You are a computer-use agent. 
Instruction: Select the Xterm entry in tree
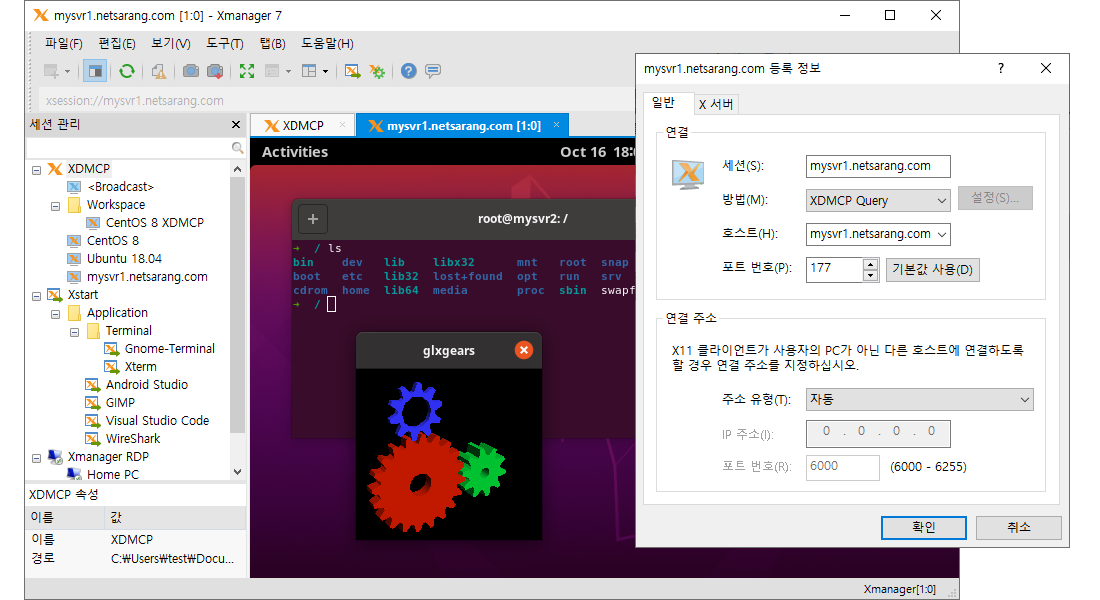[x=140, y=366]
